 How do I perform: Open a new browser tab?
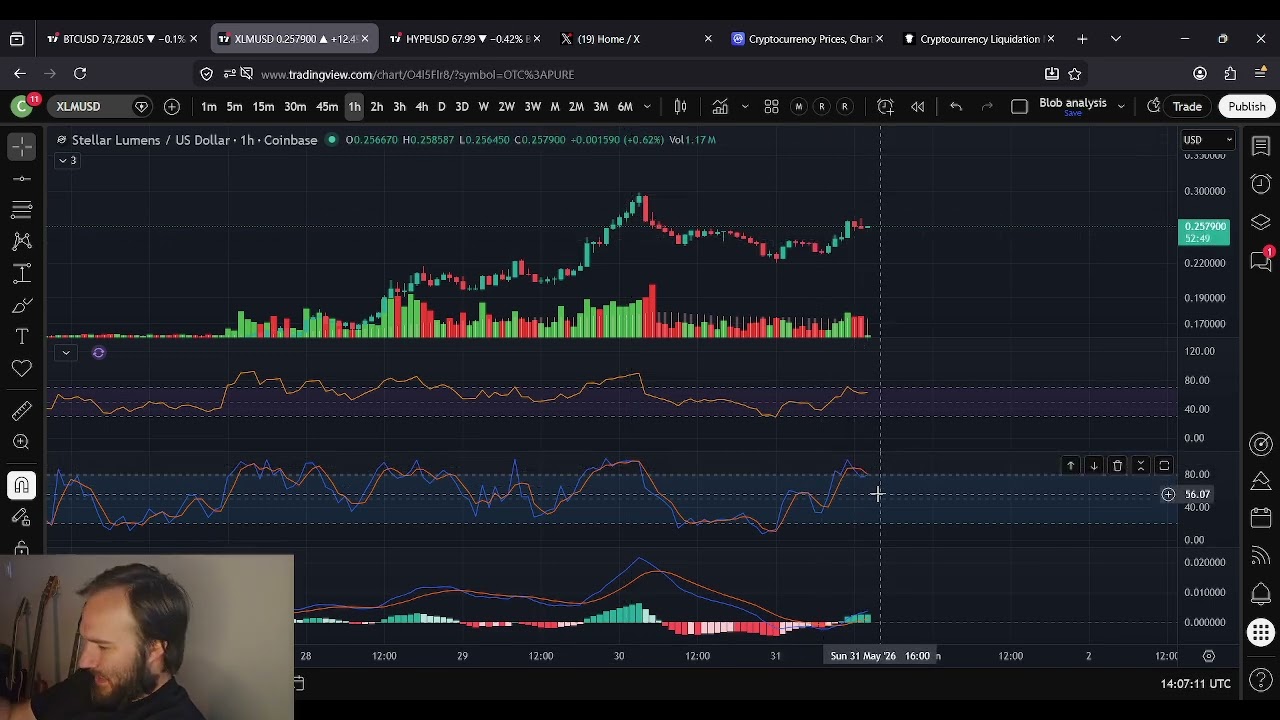pyautogui.click(x=1082, y=39)
